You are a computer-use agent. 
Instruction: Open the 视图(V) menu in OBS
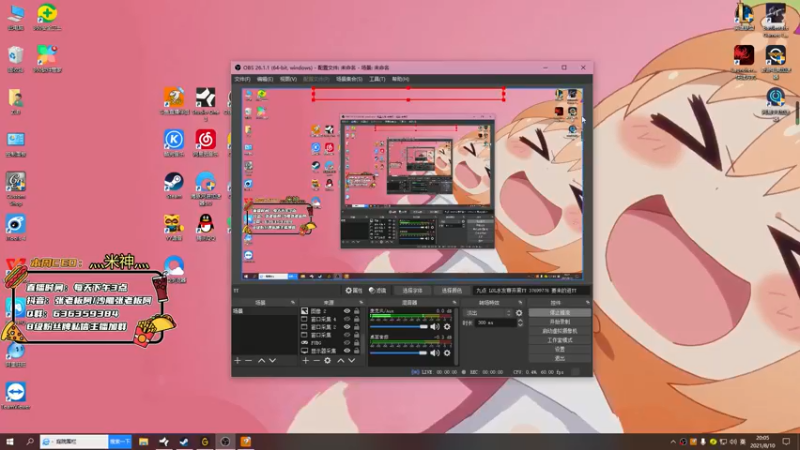288,79
